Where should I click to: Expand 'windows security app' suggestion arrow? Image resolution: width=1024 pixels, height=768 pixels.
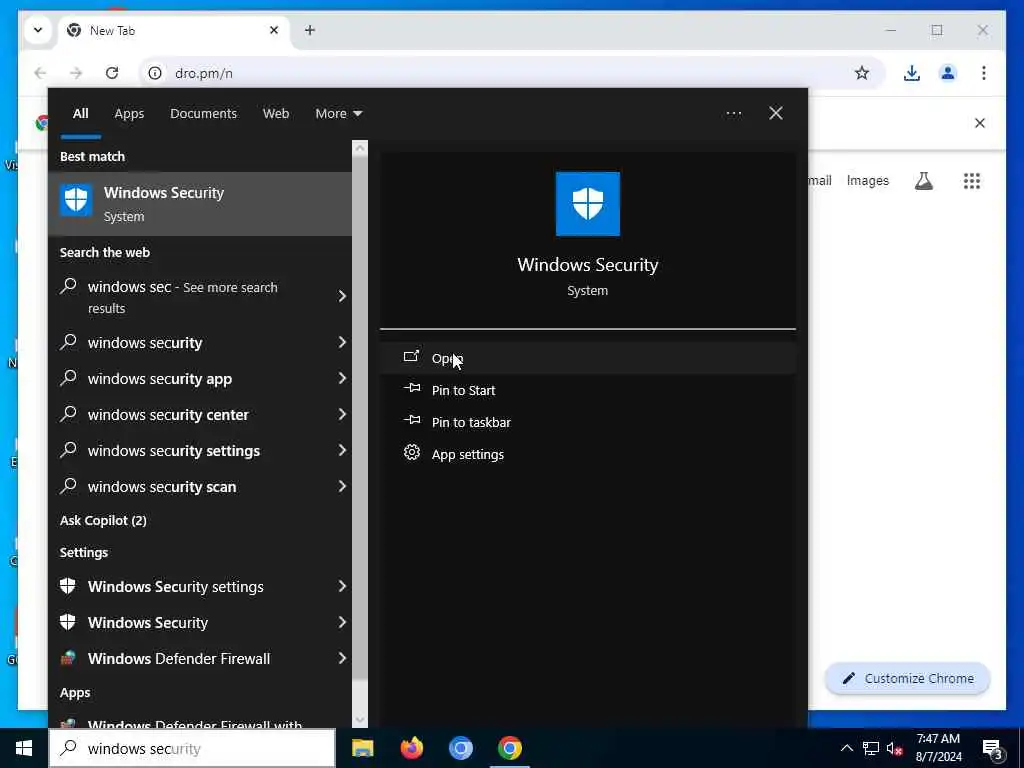click(x=342, y=378)
